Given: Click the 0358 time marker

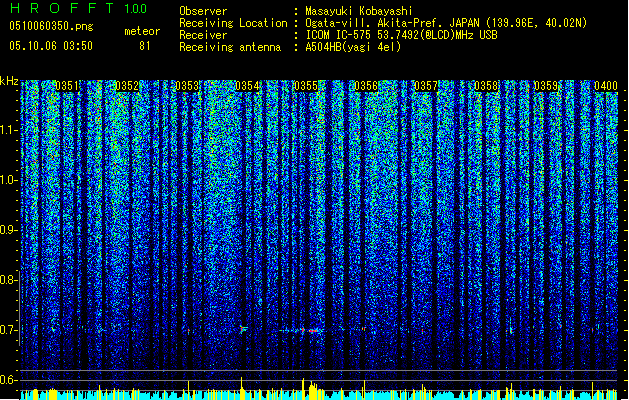Looking at the screenshot, I should click(x=486, y=86).
